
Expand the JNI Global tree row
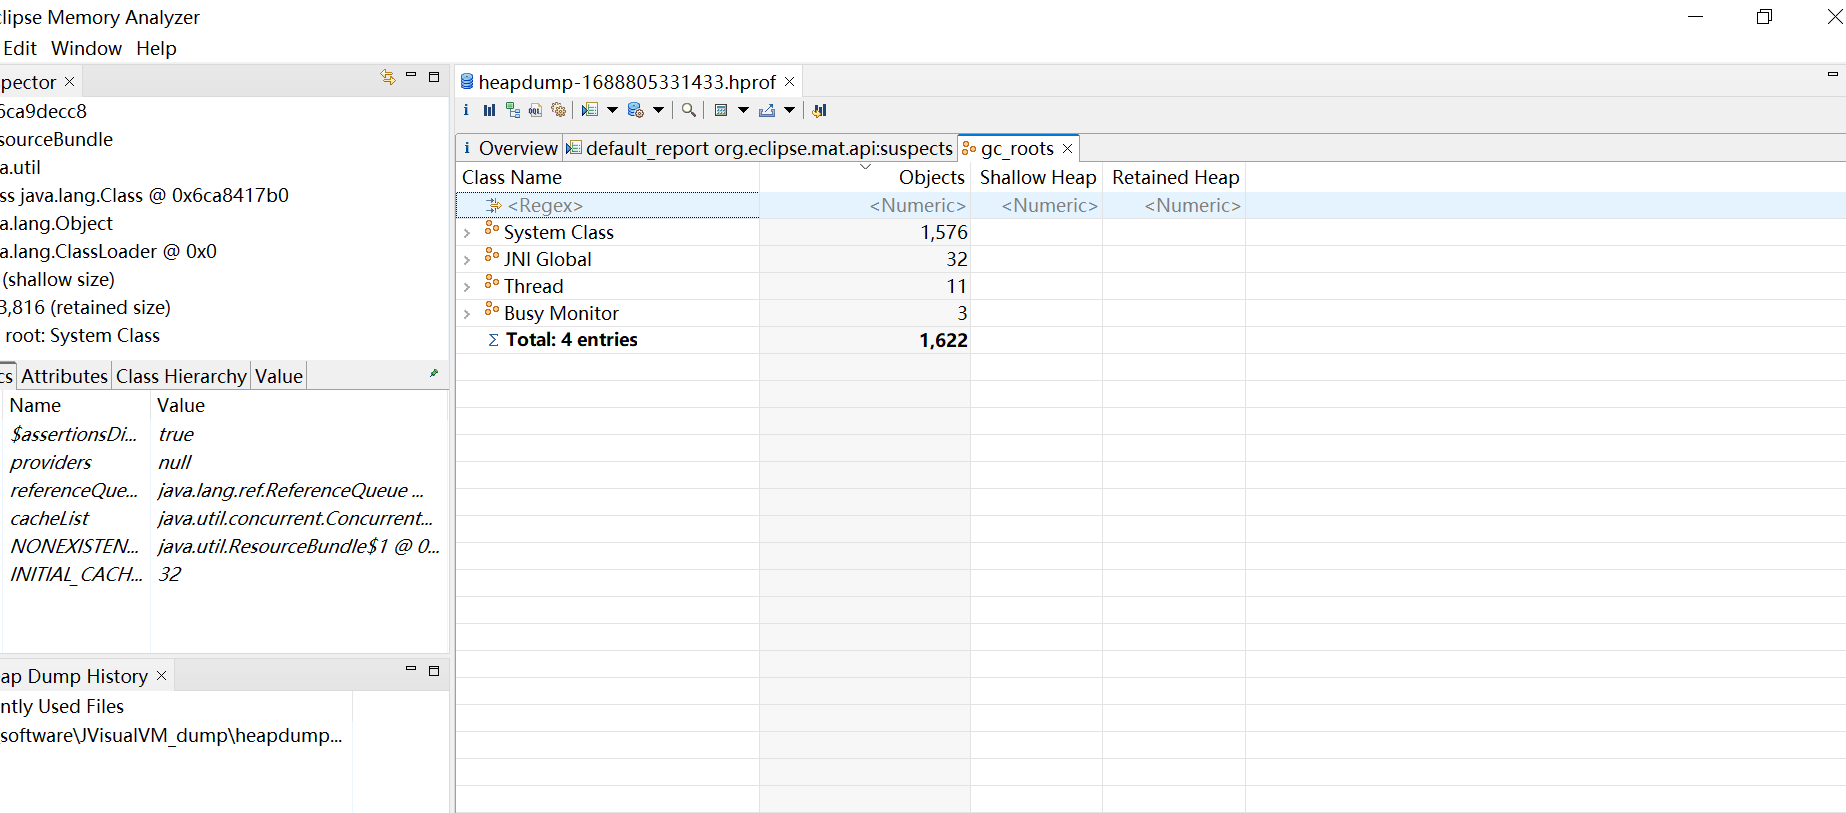467,260
